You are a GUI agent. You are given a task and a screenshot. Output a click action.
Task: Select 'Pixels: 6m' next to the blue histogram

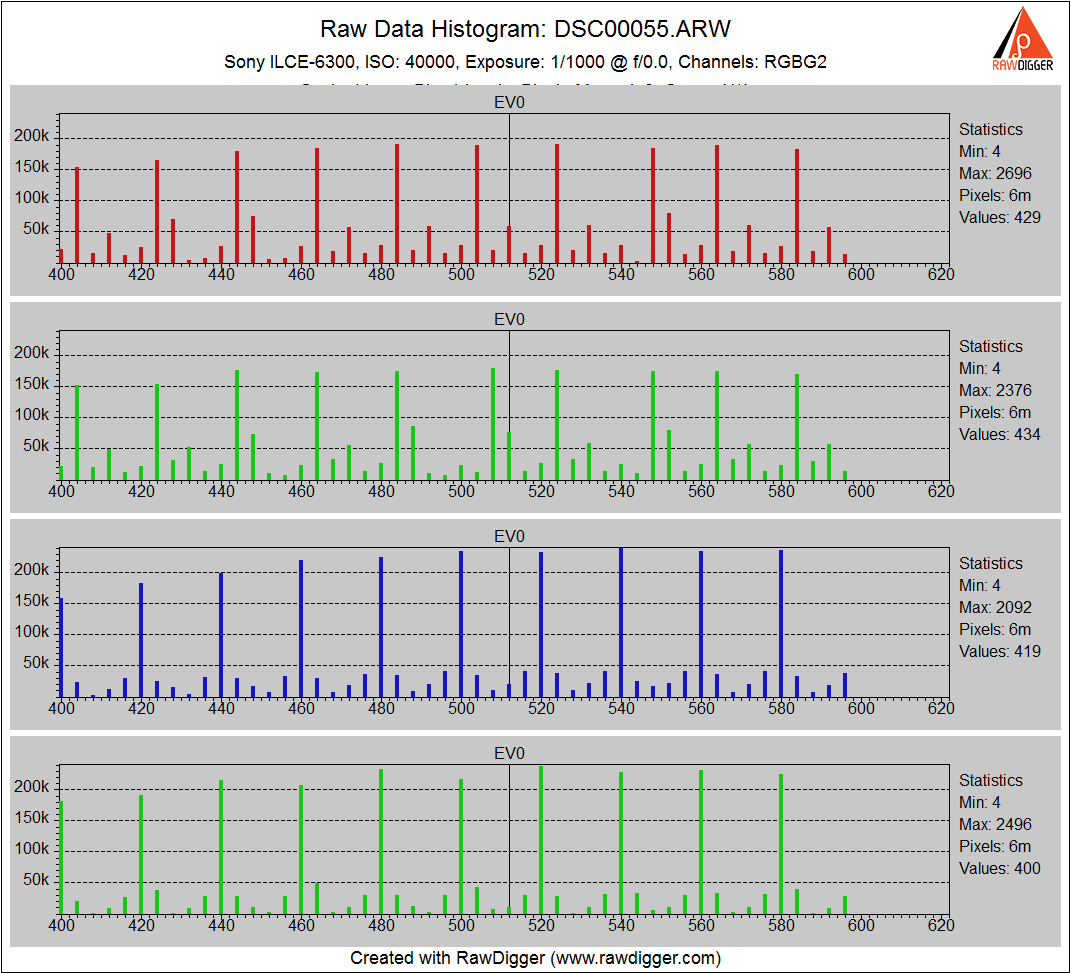coord(995,630)
